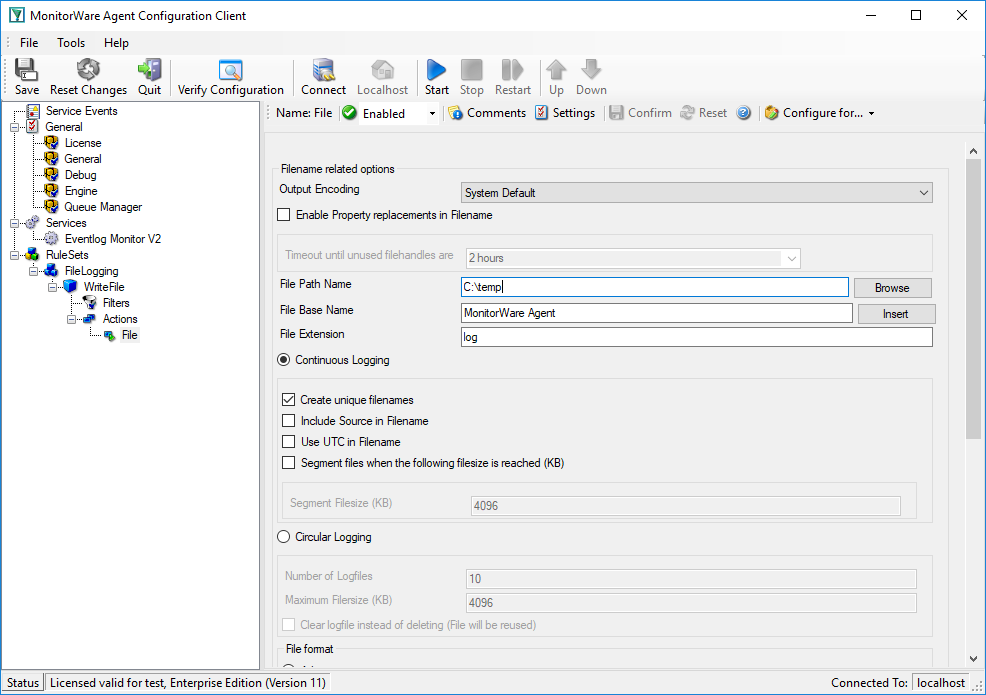The image size is (986, 695).
Task: Select the Queue Manager tree node
Action: [103, 207]
